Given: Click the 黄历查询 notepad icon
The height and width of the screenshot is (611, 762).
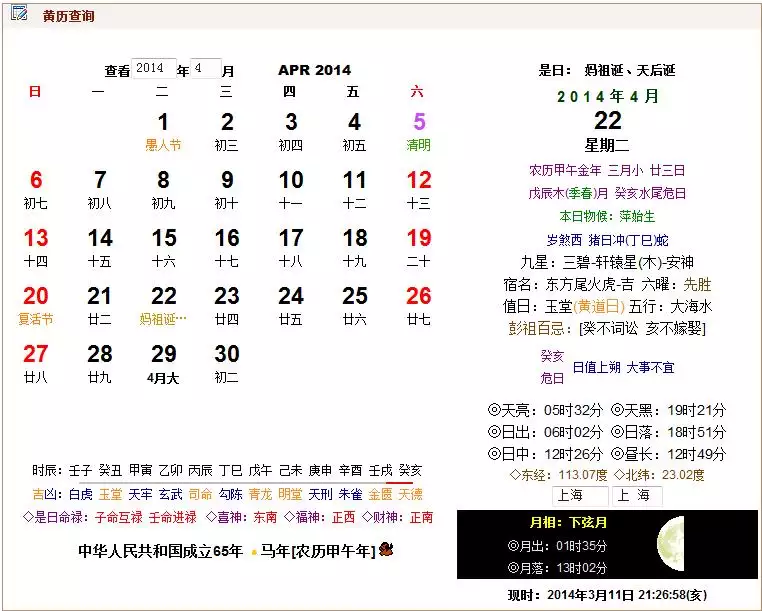Looking at the screenshot, I should pyautogui.click(x=19, y=15).
